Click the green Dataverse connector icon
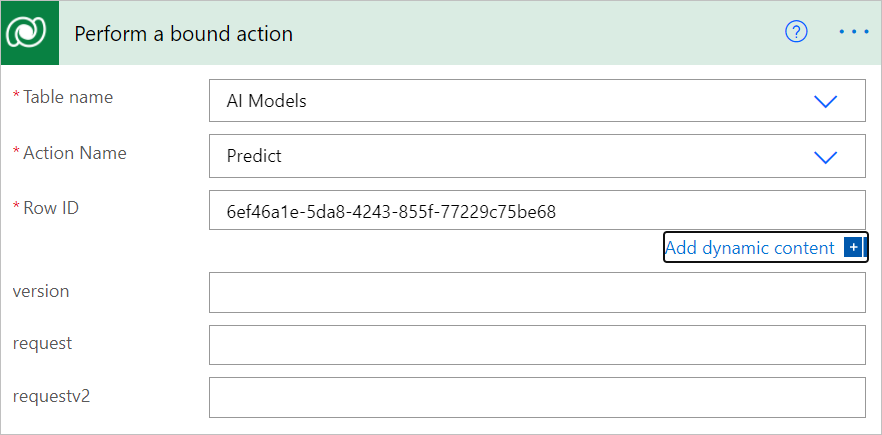The width and height of the screenshot is (882, 435). [x=30, y=34]
